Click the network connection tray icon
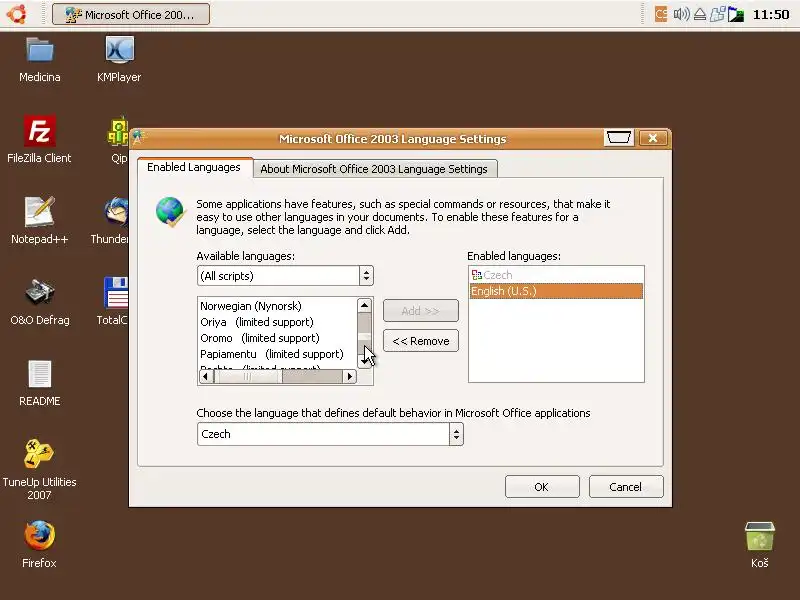Screen dimensions: 800x600 coord(717,14)
